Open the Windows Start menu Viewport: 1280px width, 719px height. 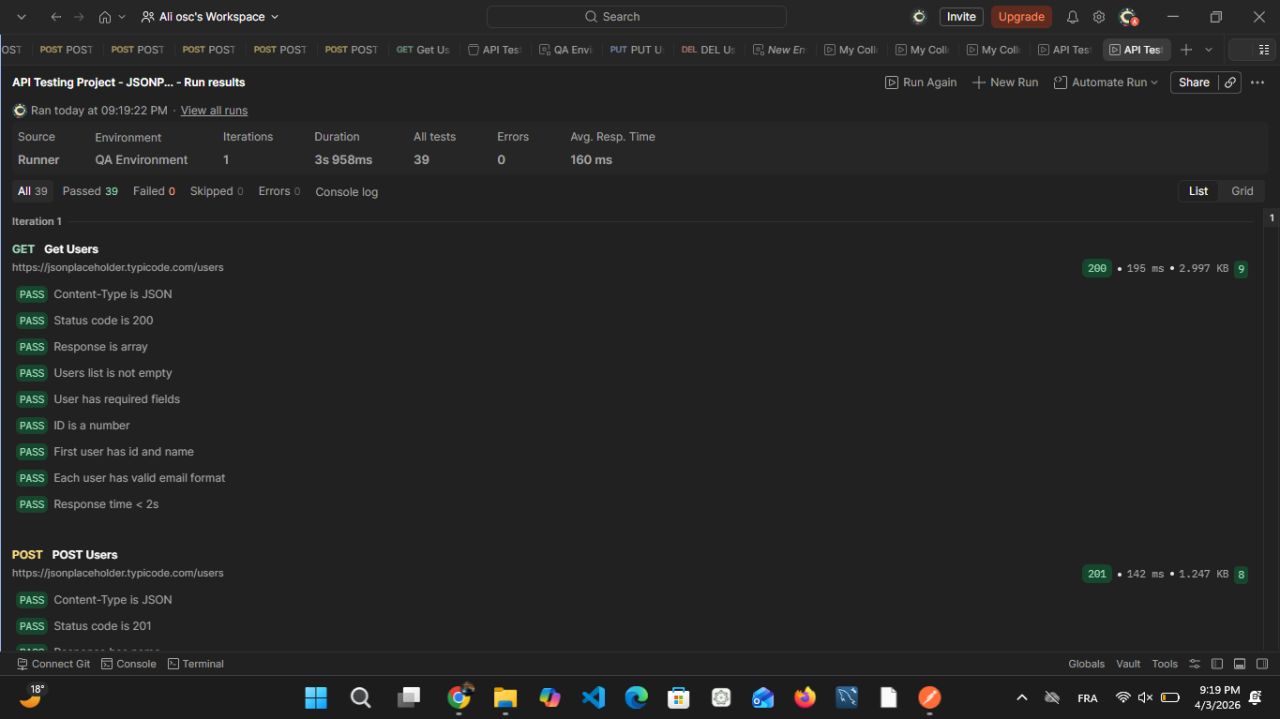[x=316, y=697]
